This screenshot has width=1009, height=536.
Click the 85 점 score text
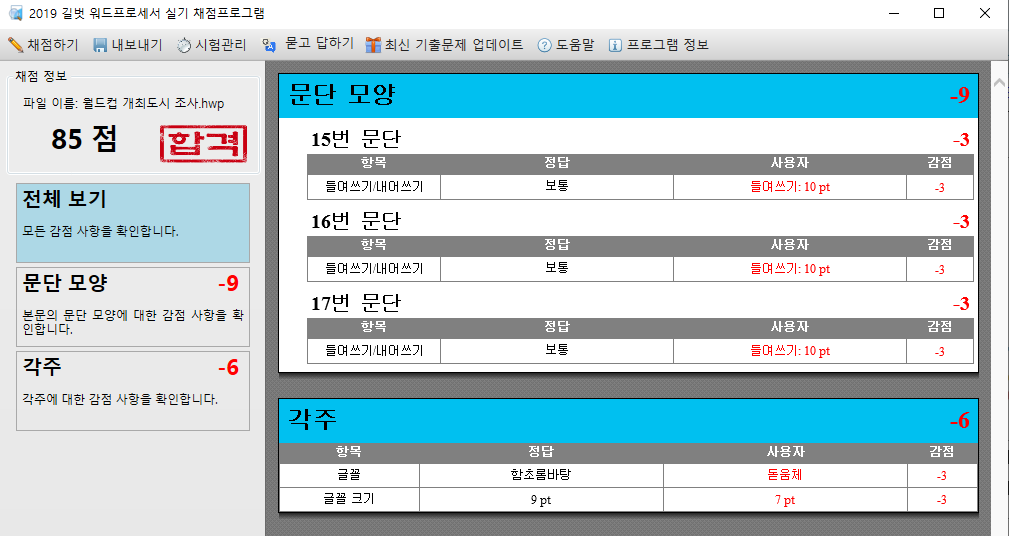[84, 139]
